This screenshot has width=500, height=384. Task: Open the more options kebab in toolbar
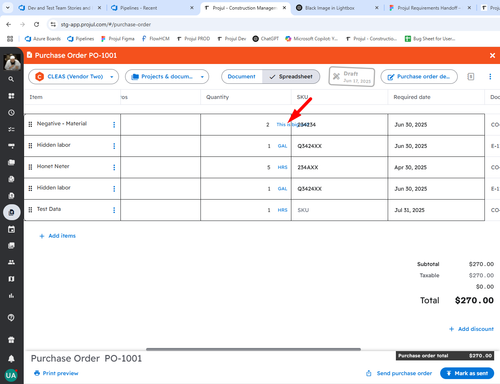pos(490,77)
